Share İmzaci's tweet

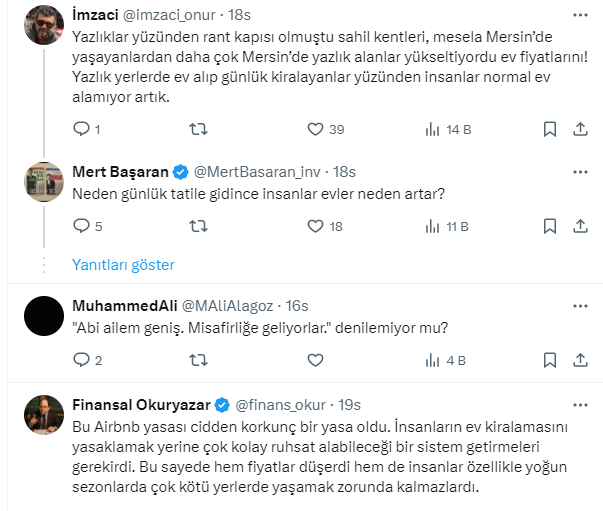(x=581, y=129)
